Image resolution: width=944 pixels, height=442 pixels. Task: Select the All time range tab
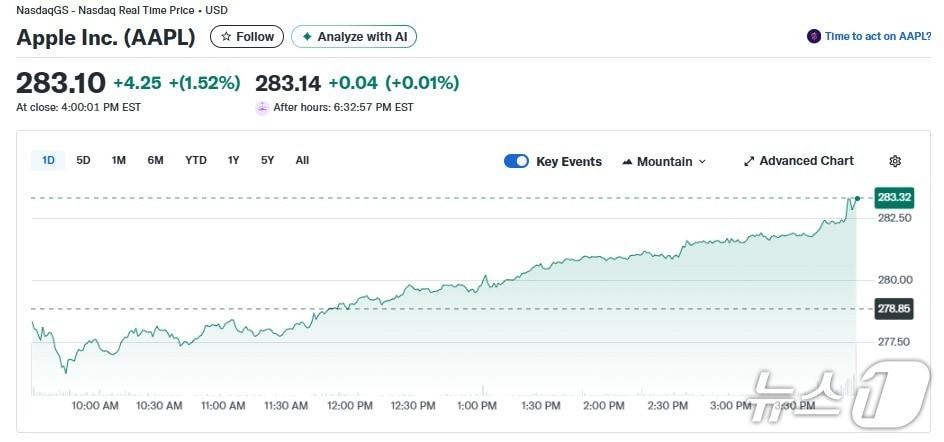[302, 160]
